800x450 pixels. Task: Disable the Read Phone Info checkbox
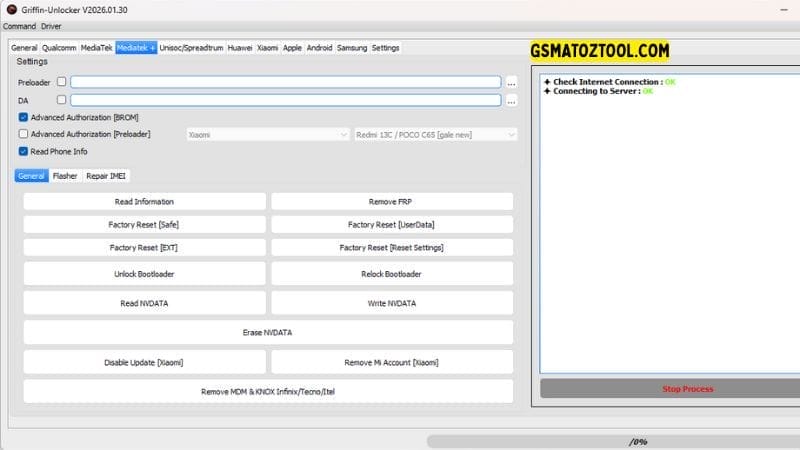[x=23, y=151]
